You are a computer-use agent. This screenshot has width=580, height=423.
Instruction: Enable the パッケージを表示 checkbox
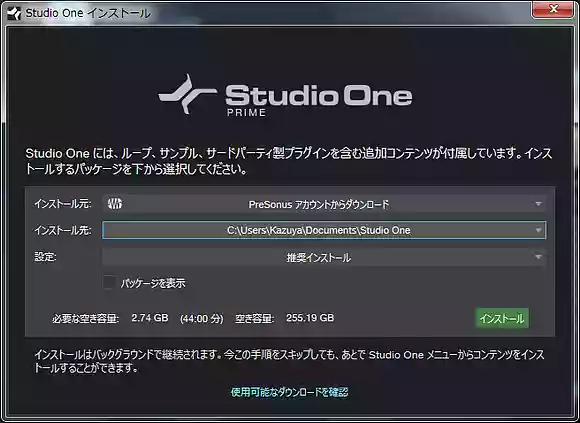click(109, 283)
